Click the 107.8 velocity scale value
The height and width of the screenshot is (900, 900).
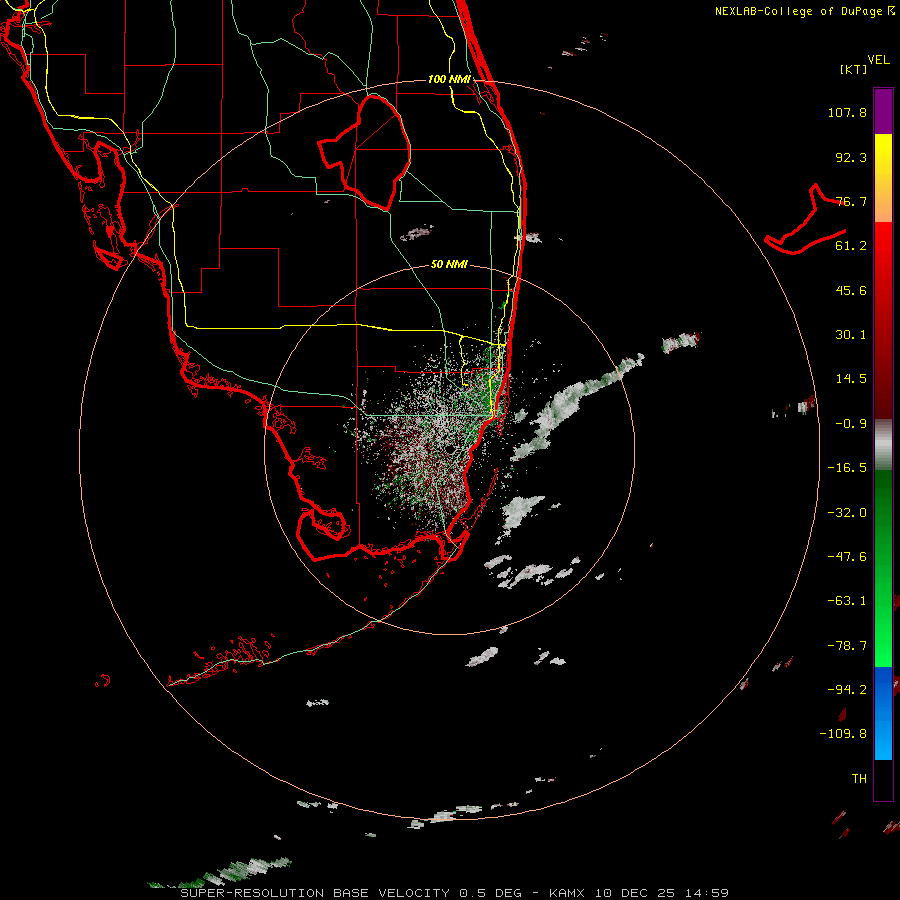coord(847,112)
